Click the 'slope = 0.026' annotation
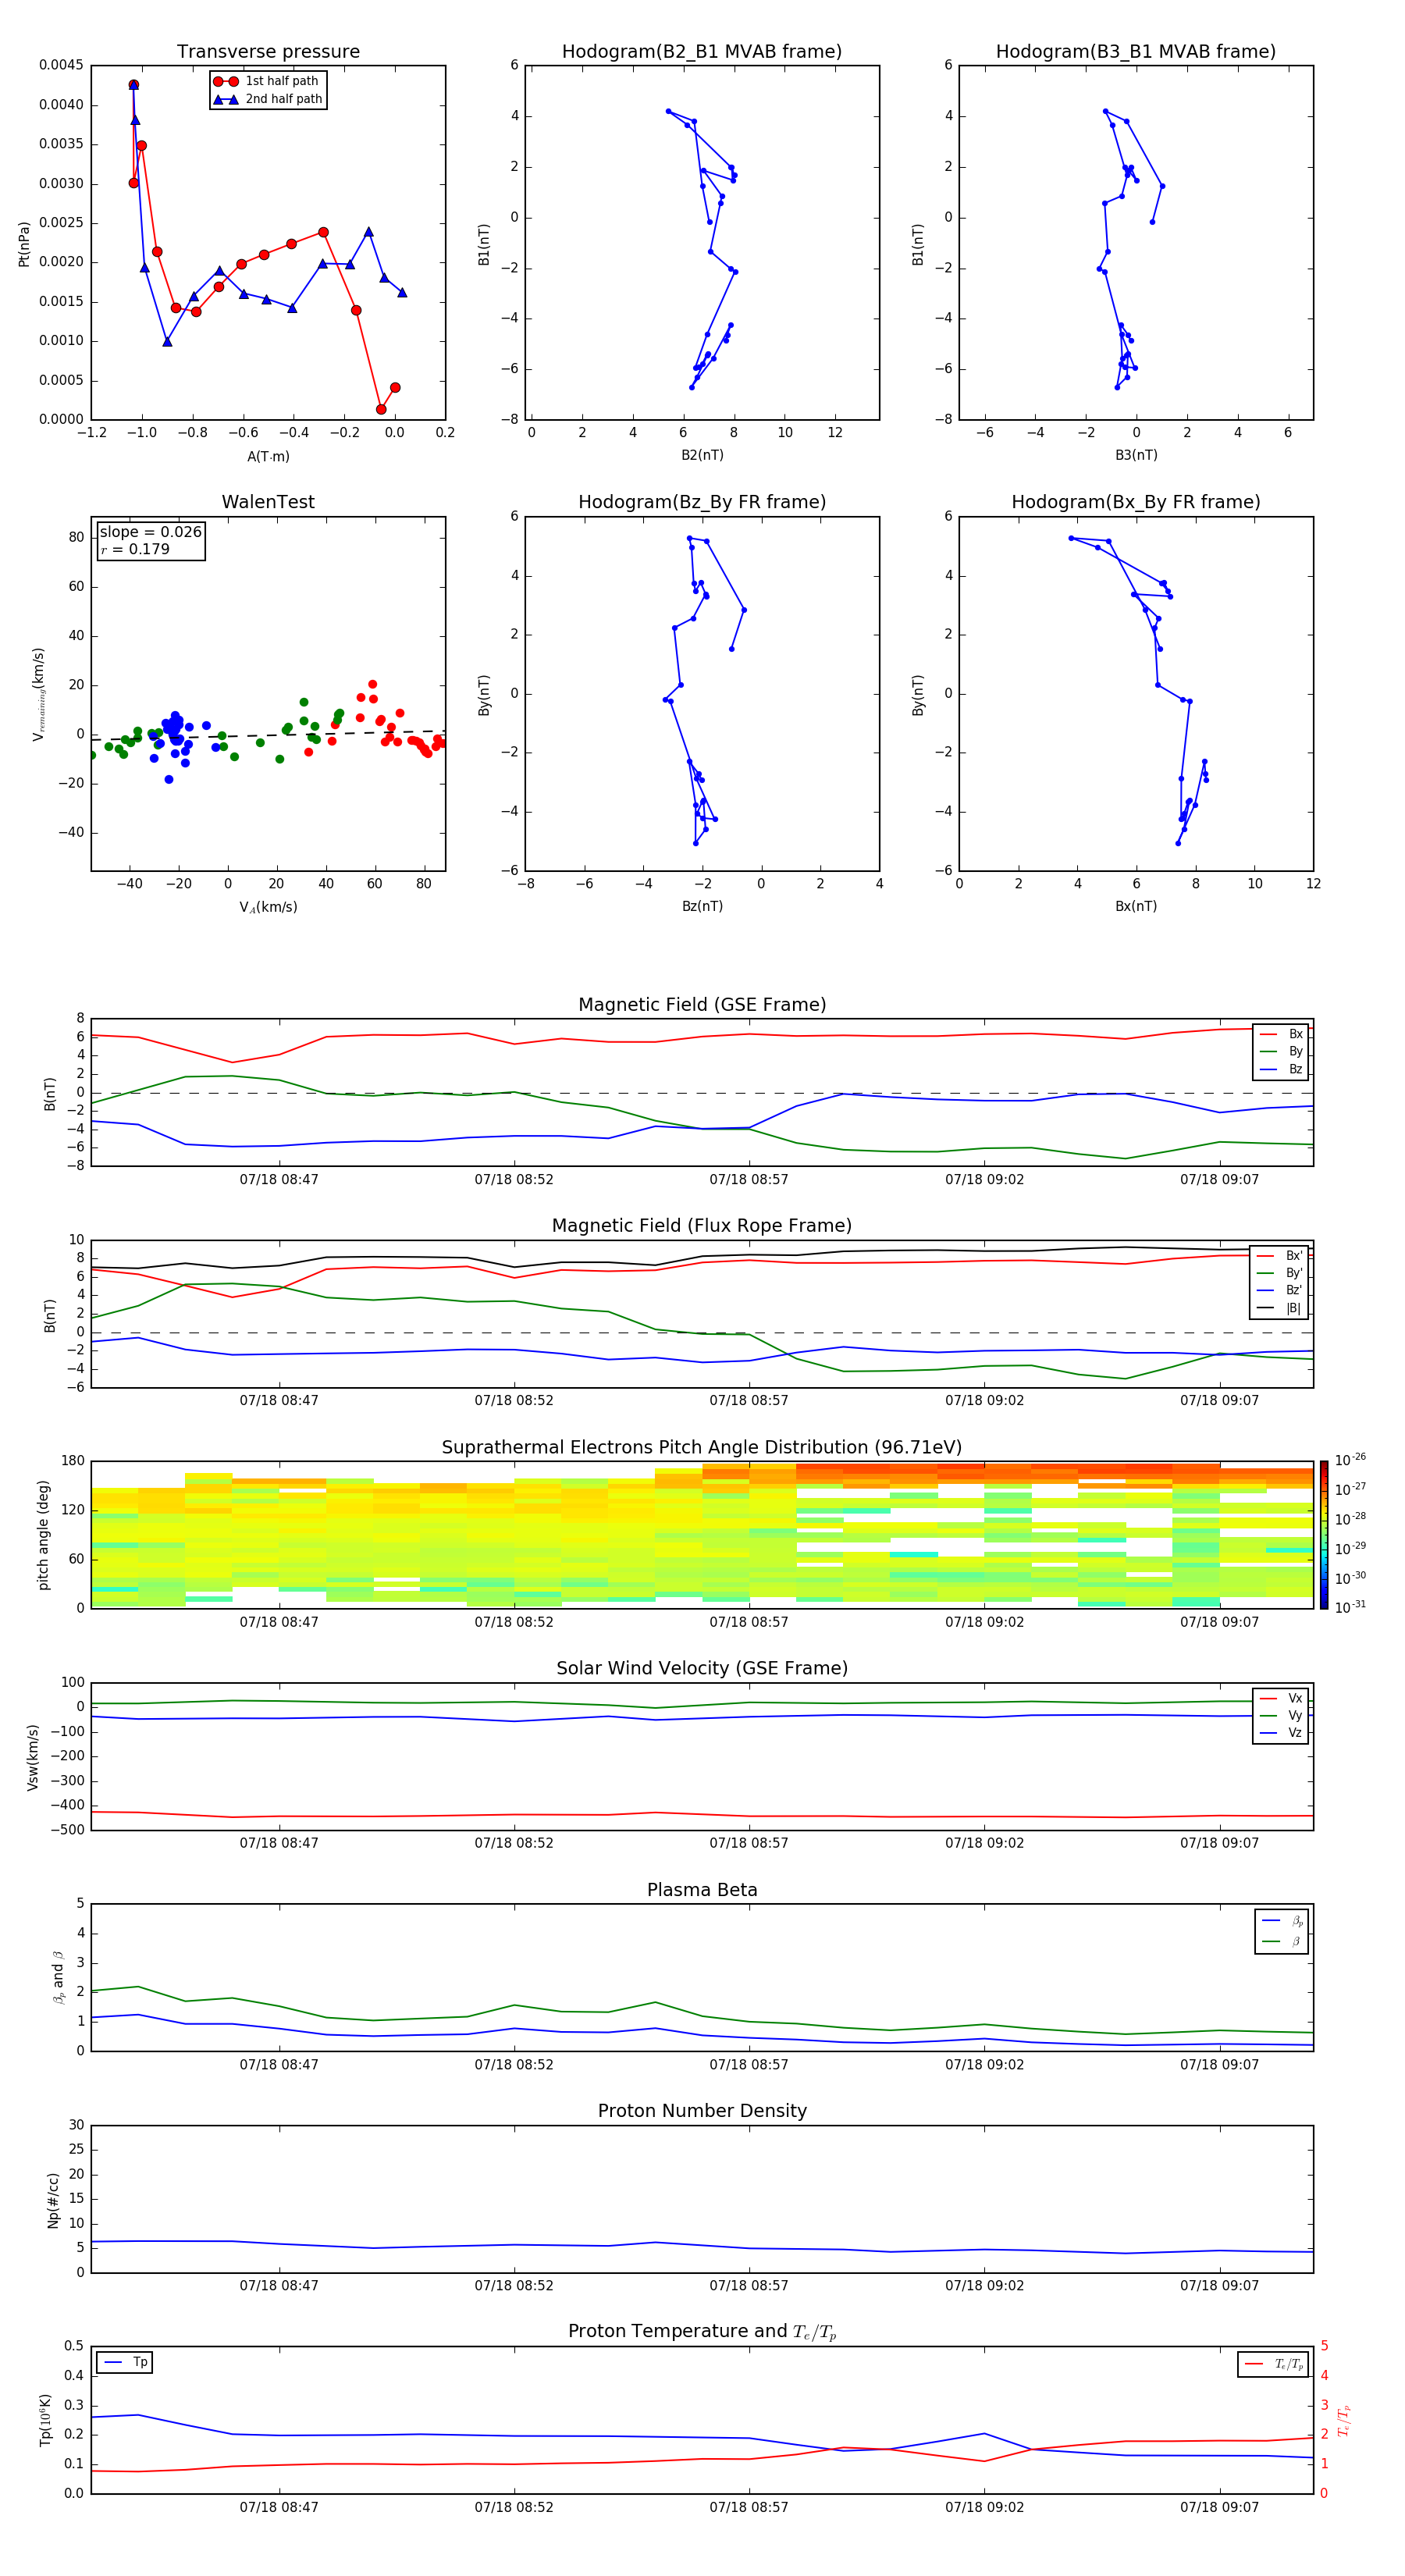 tap(151, 532)
